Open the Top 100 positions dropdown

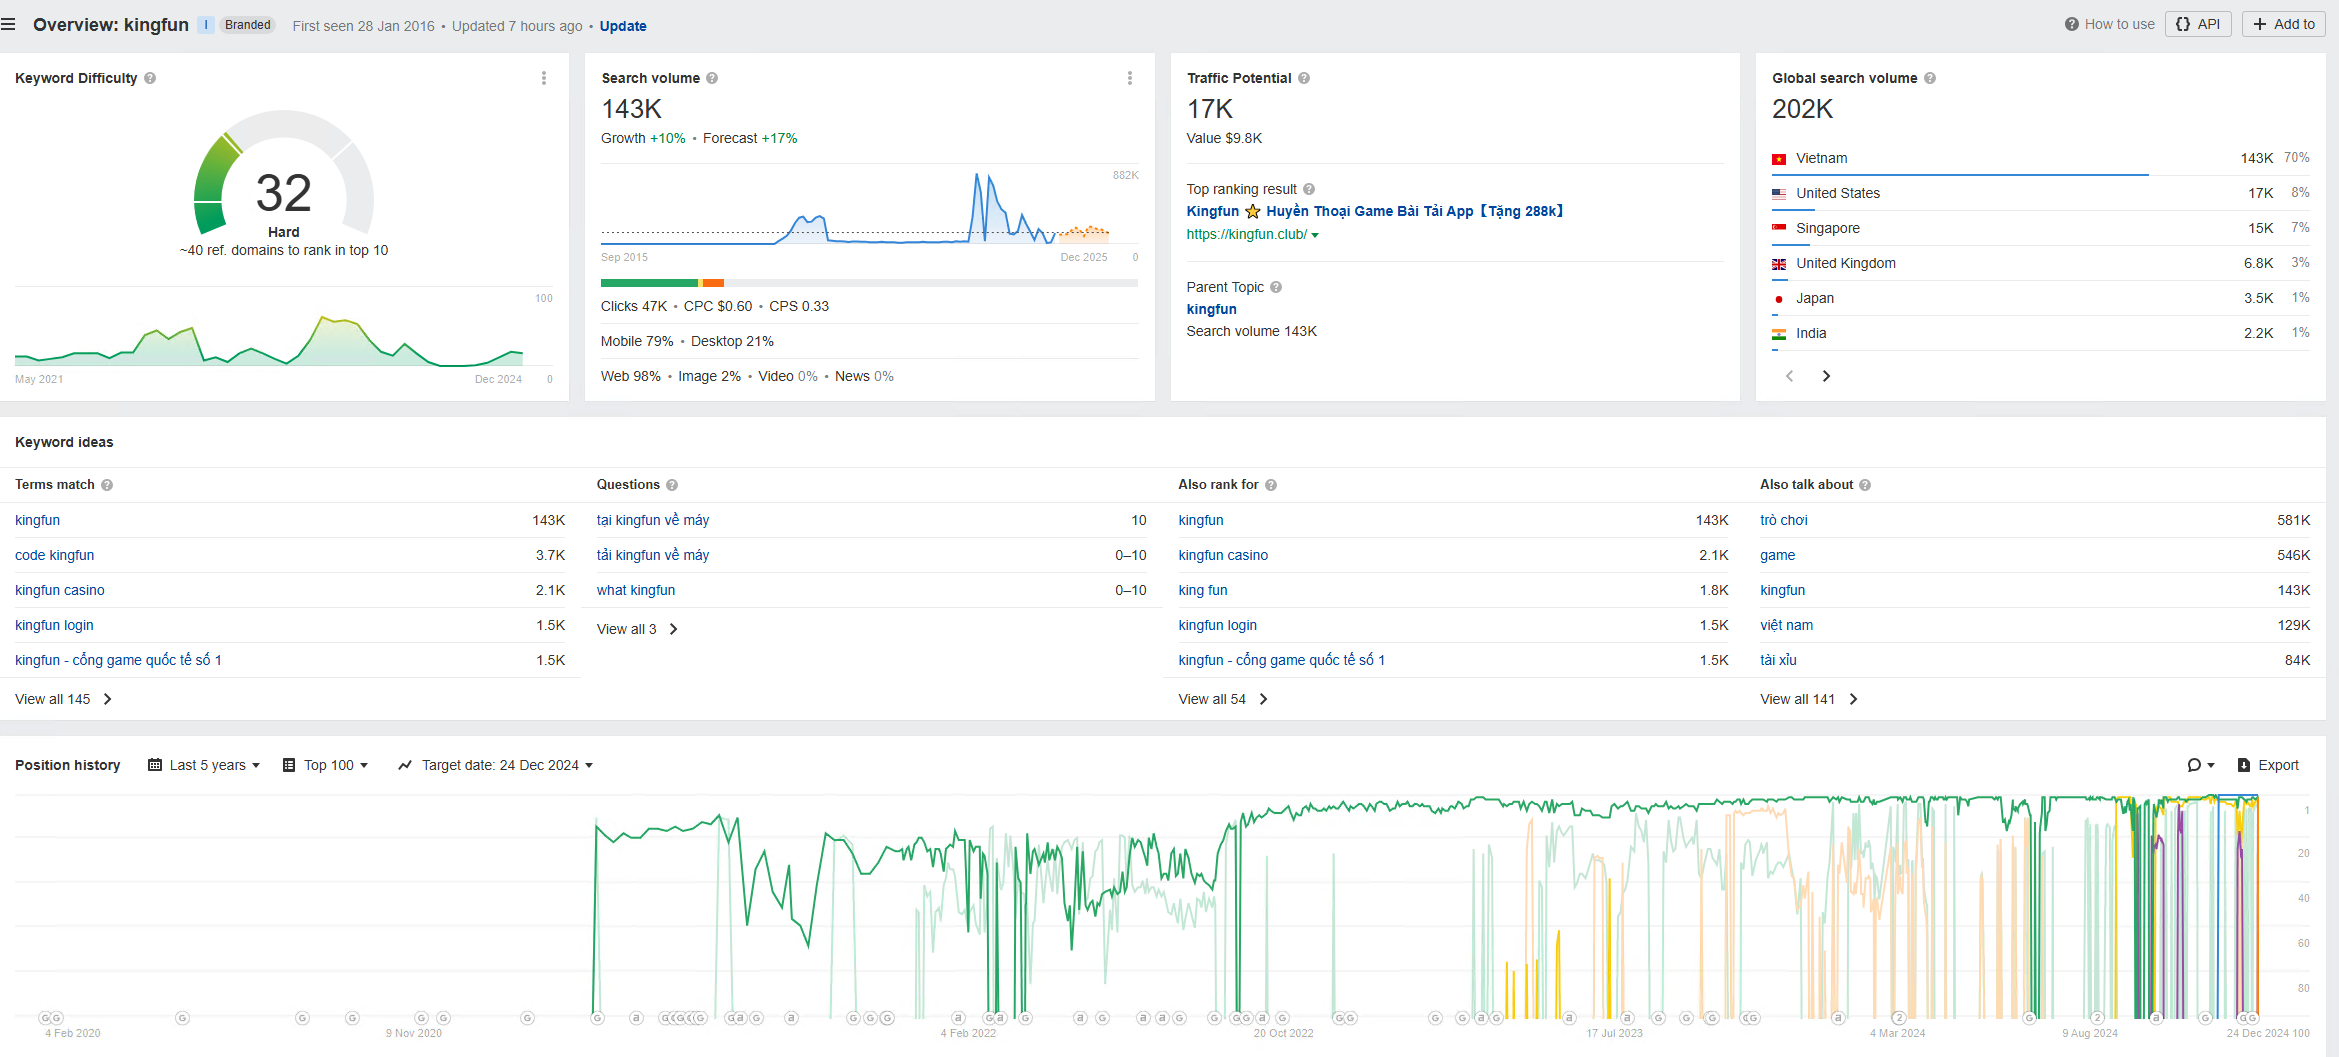[x=326, y=765]
